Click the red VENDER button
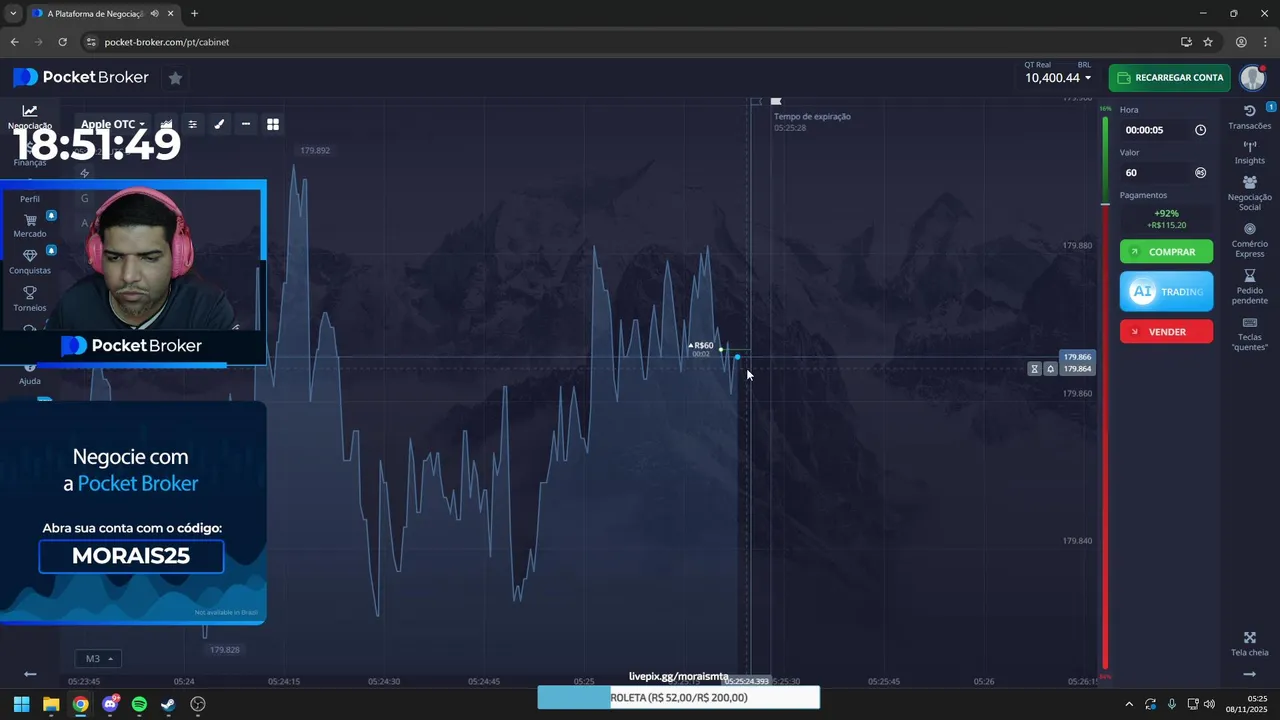 point(1166,332)
